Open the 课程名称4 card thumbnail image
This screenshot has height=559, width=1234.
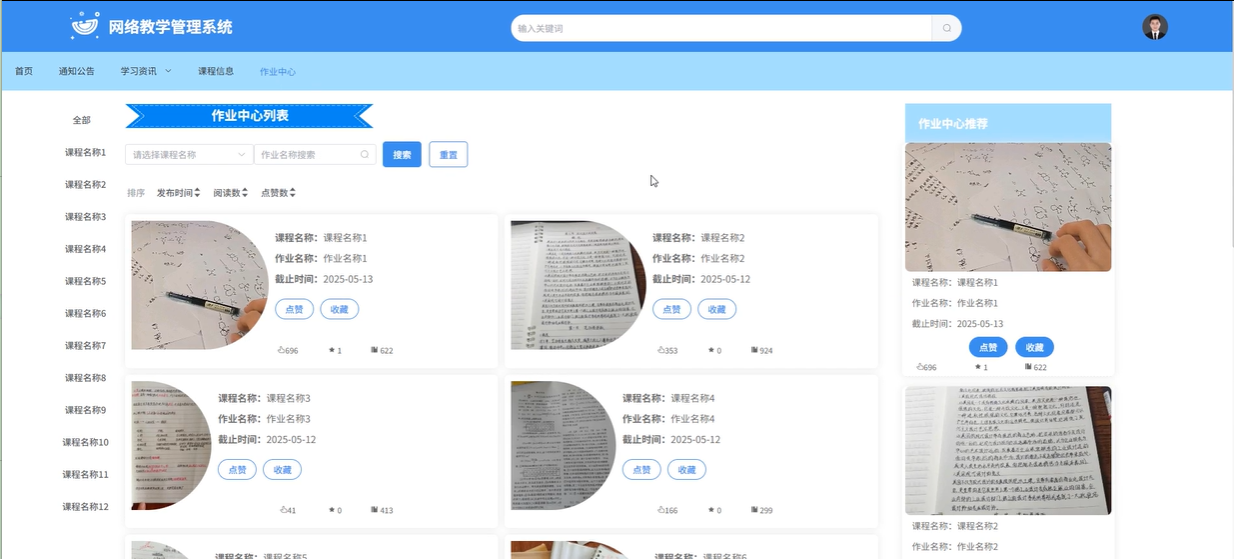(x=564, y=445)
